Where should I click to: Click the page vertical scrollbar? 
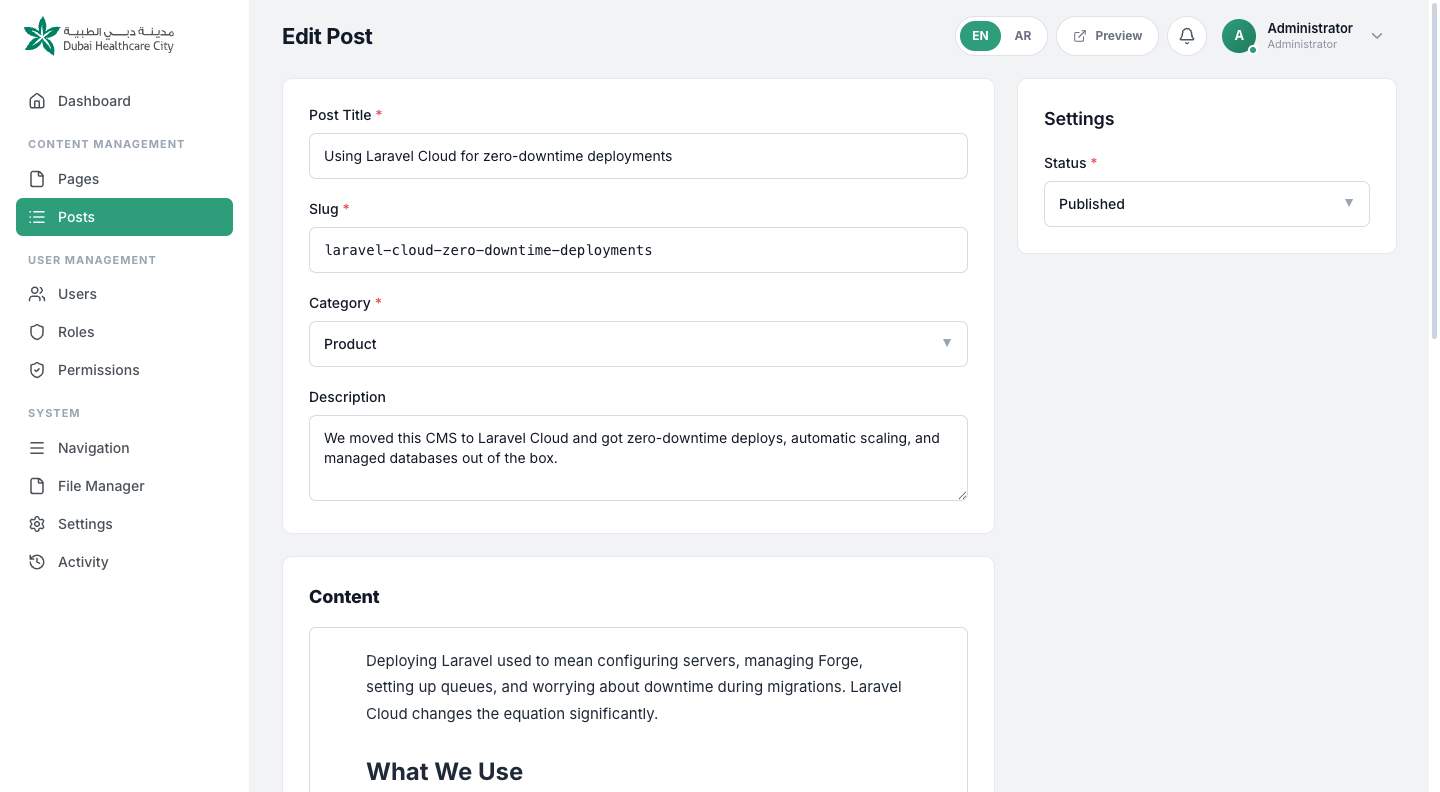(x=1434, y=170)
